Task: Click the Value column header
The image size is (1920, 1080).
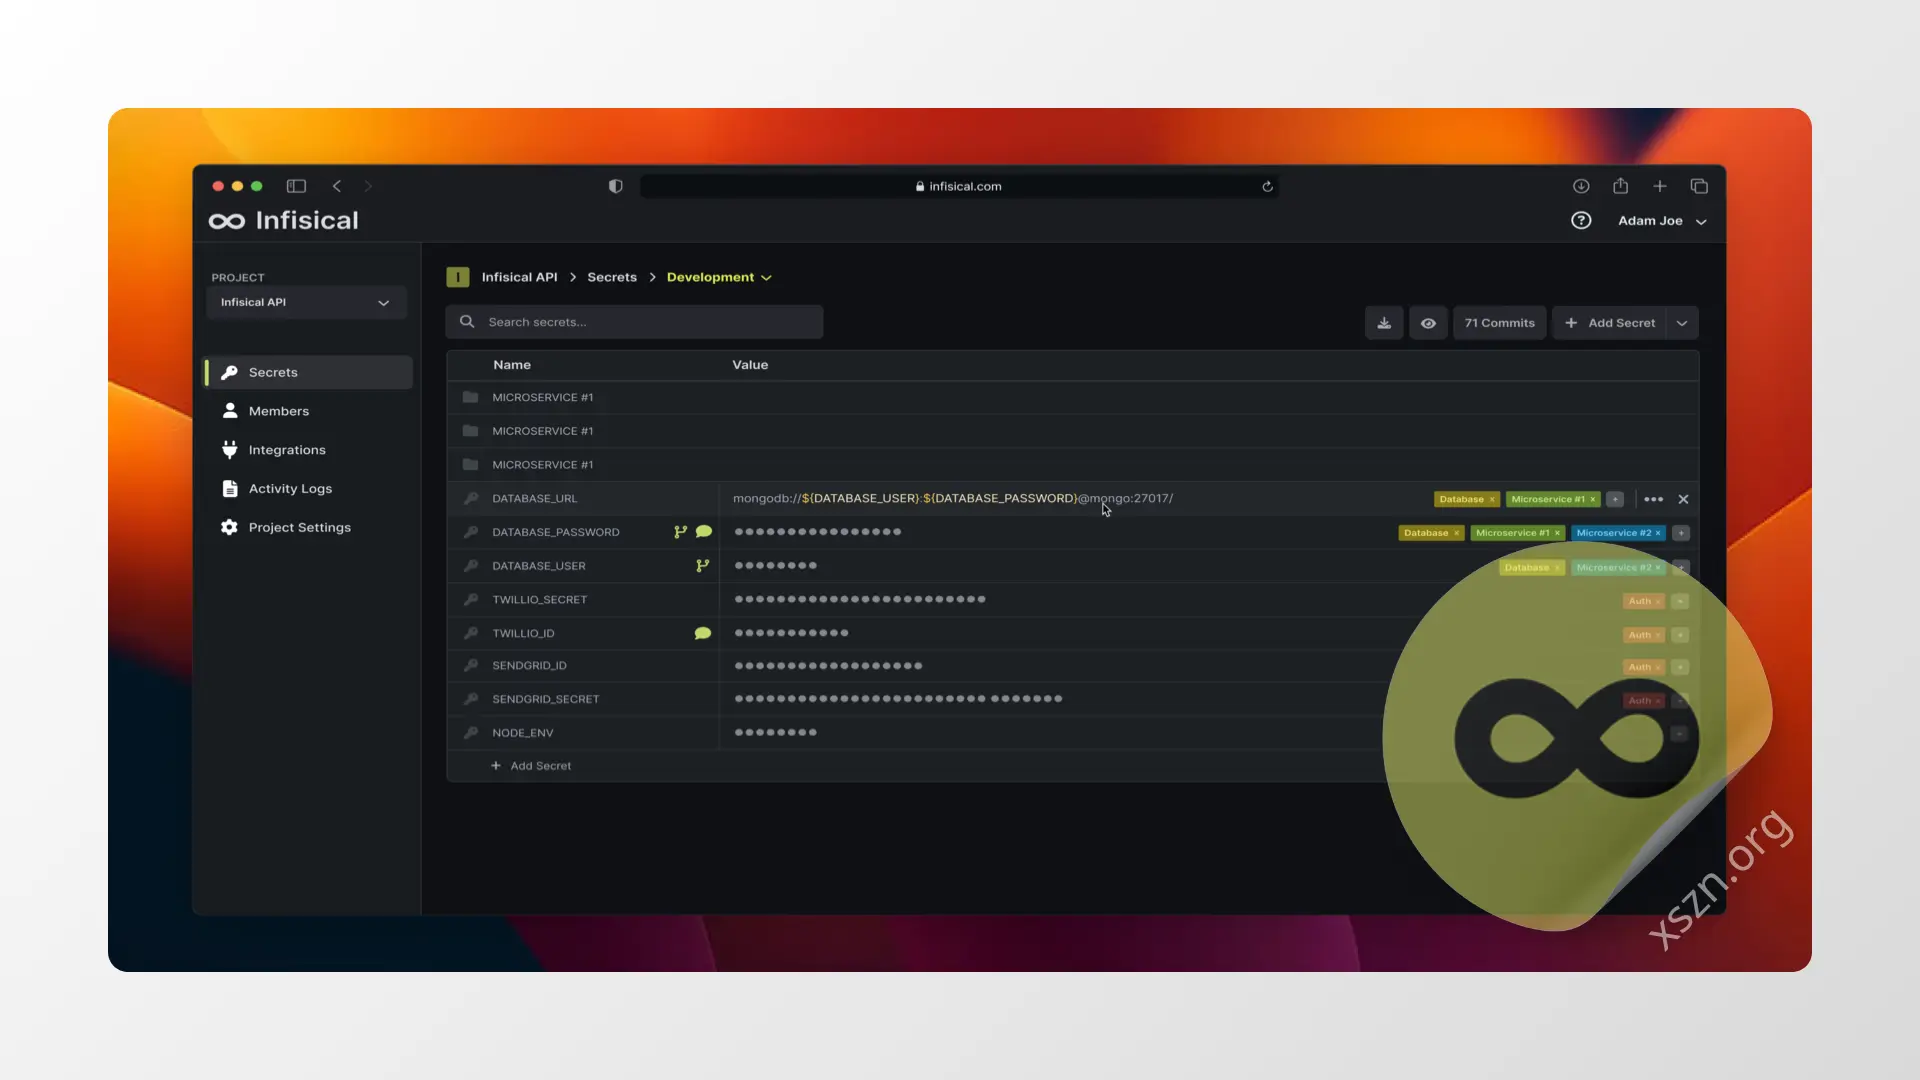Action: 750,365
